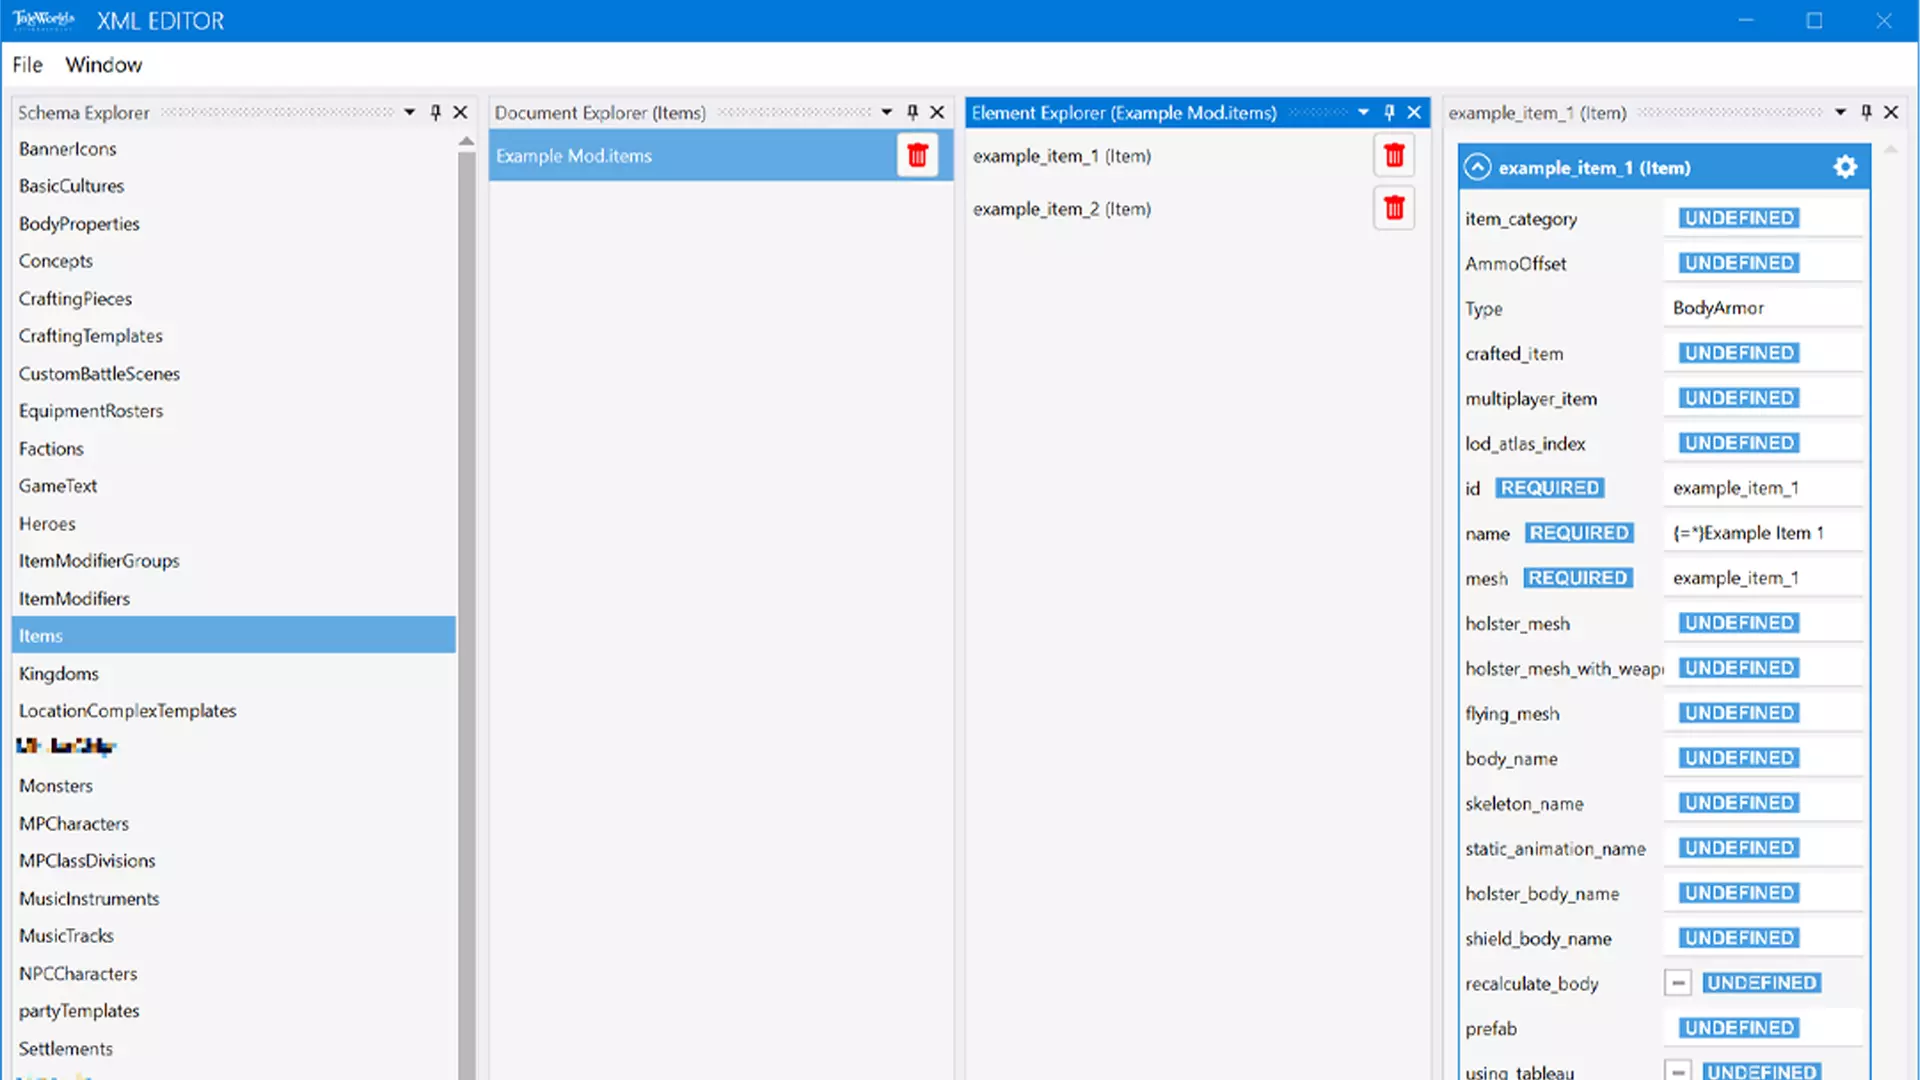1920x1080 pixels.
Task: Select example_item_2 in Element Explorer
Action: click(x=1061, y=209)
